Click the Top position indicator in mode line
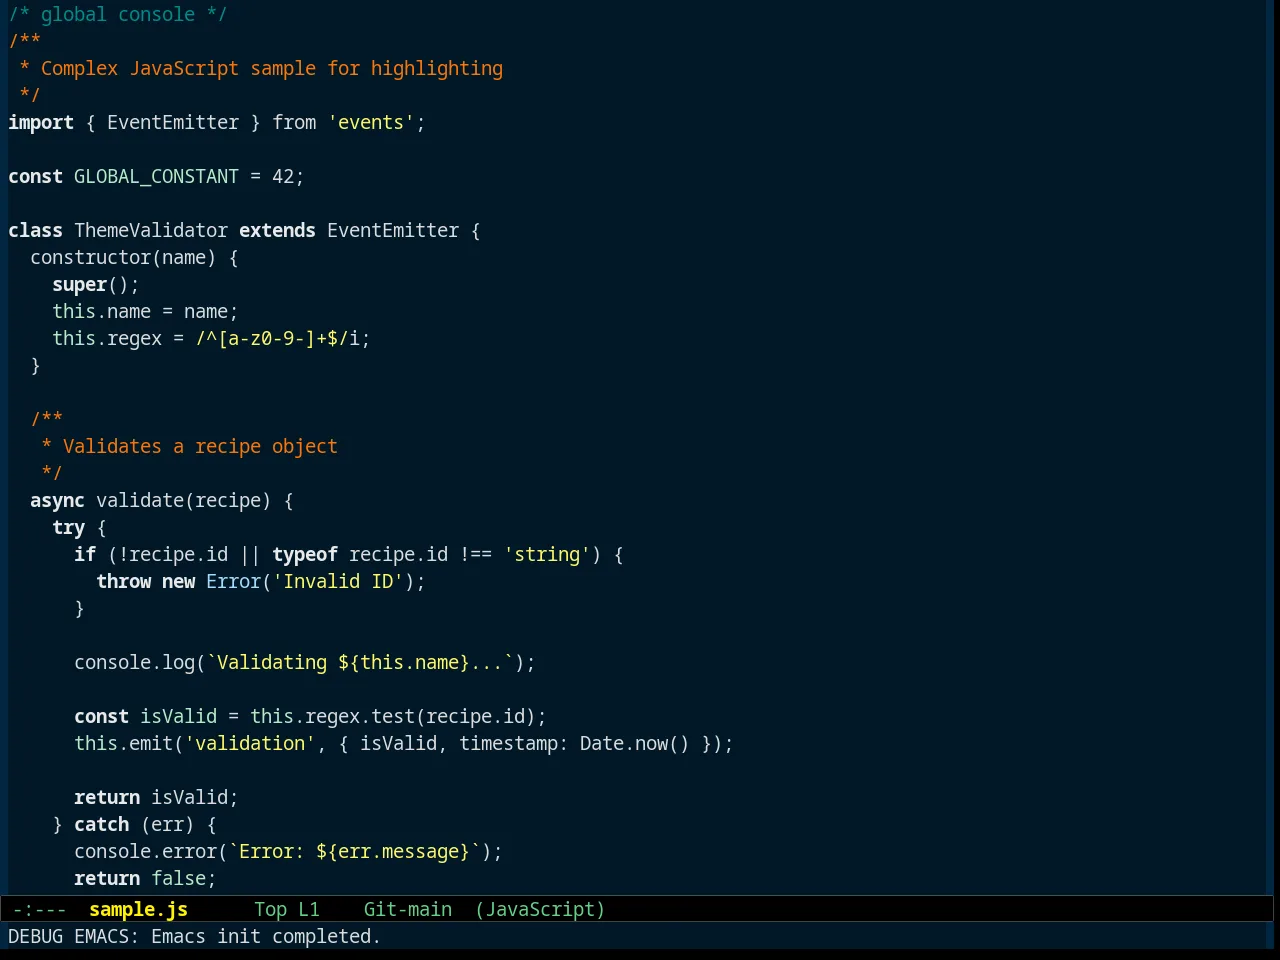This screenshot has width=1280, height=960. [x=270, y=909]
